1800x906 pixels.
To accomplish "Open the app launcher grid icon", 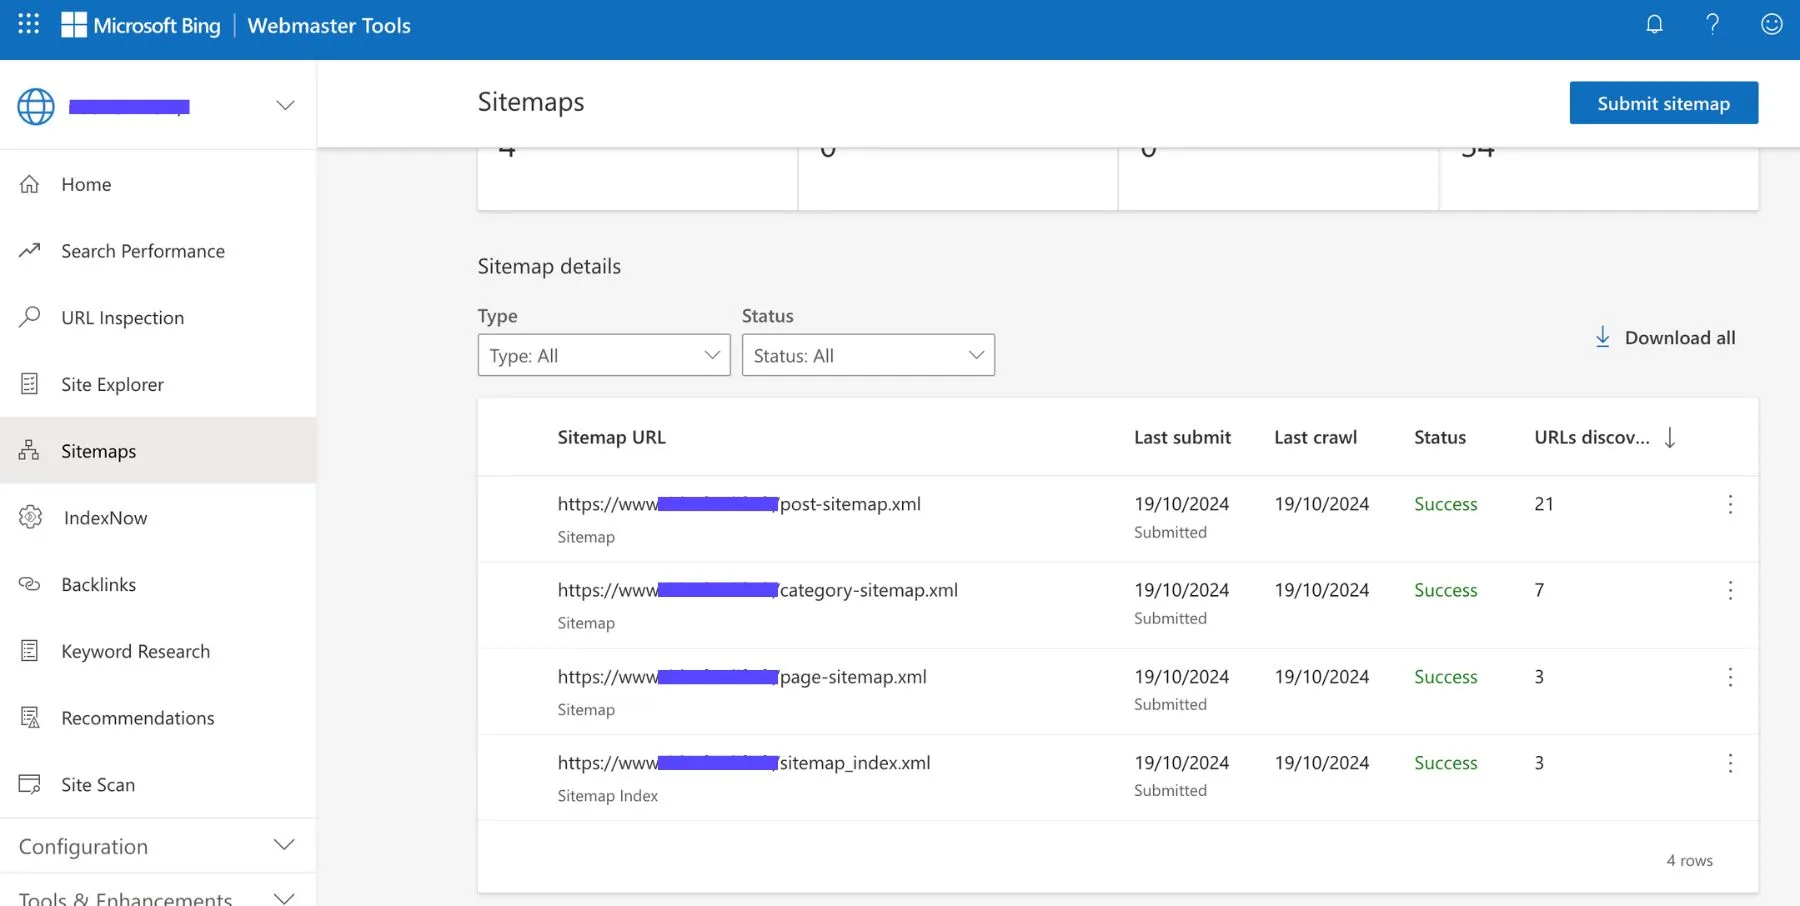I will point(29,24).
